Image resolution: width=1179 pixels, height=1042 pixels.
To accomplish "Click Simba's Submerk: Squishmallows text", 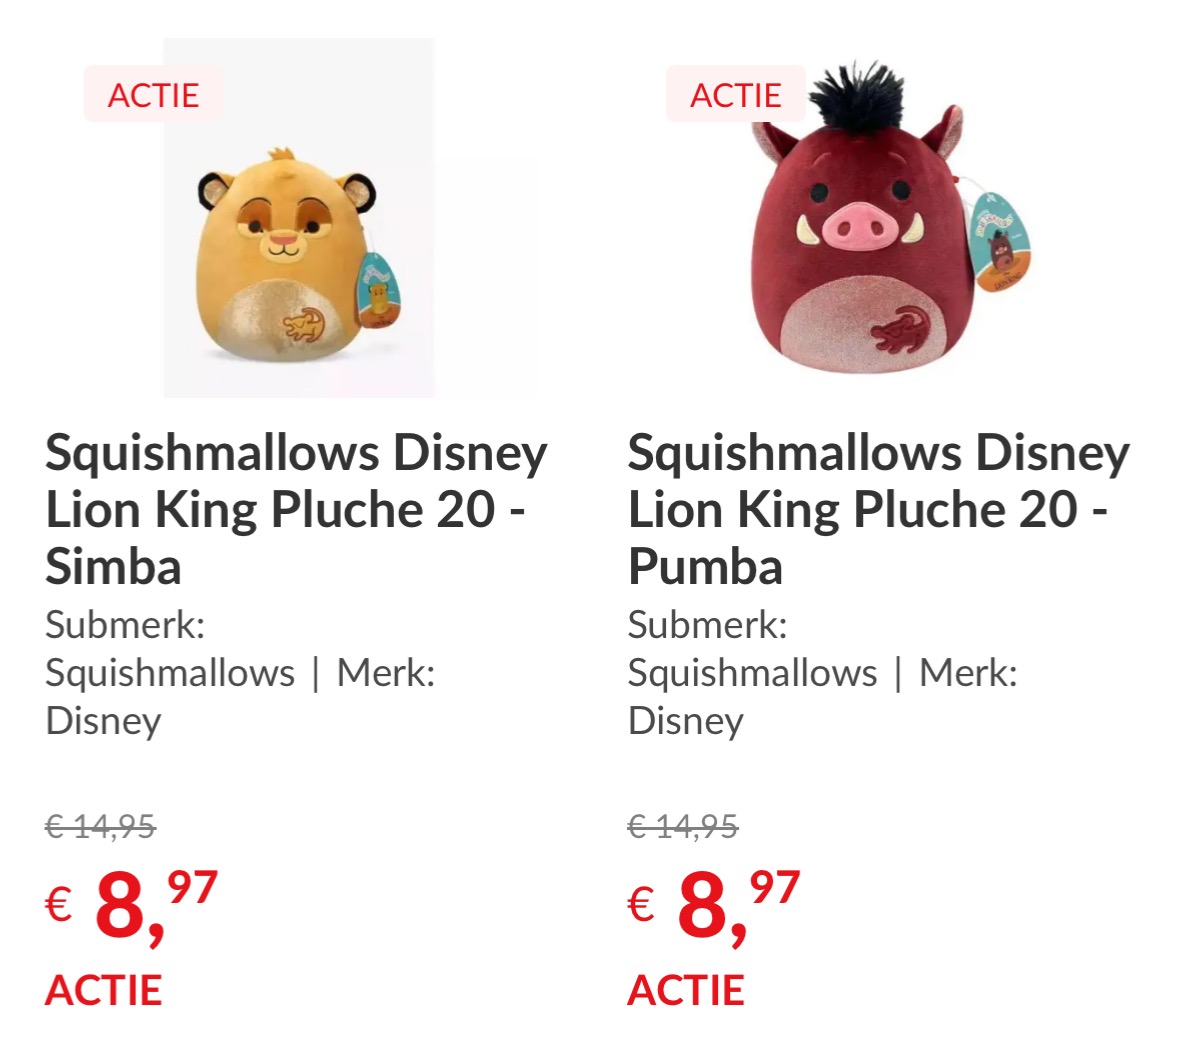I will pyautogui.click(x=170, y=672).
